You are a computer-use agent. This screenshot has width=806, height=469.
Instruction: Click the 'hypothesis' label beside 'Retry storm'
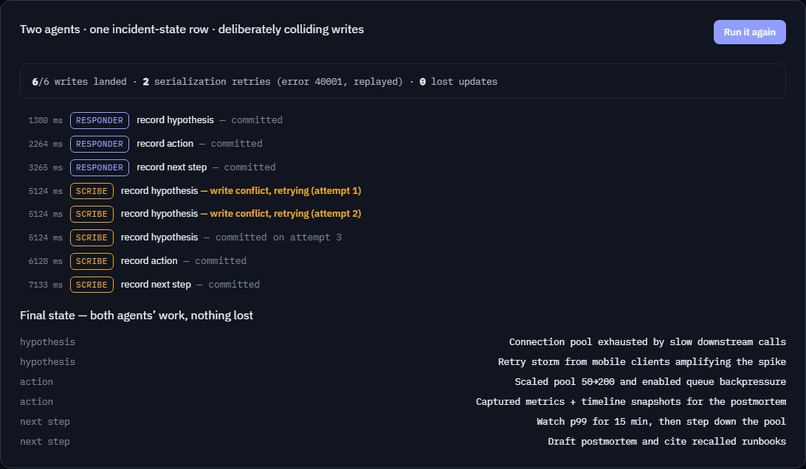[47, 362]
